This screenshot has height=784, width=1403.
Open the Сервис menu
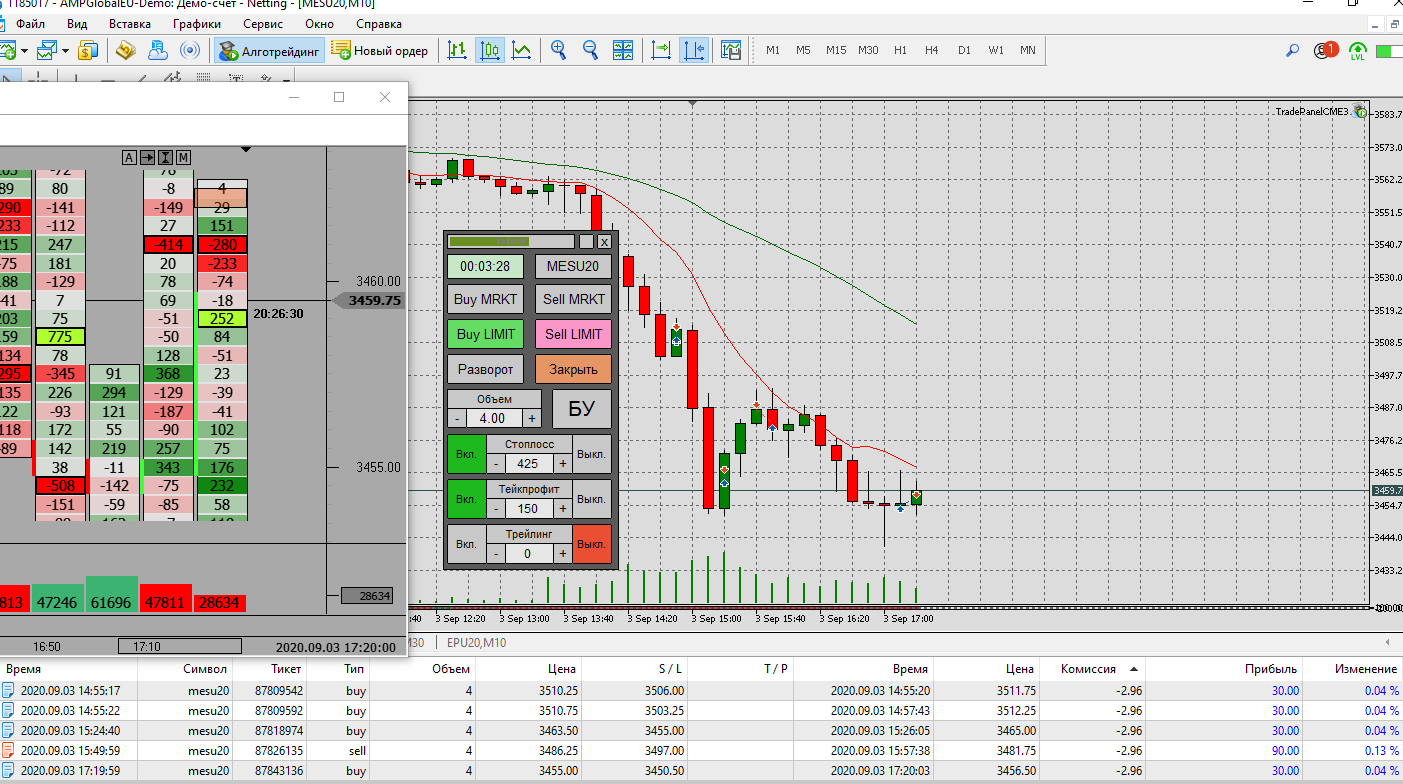[263, 23]
